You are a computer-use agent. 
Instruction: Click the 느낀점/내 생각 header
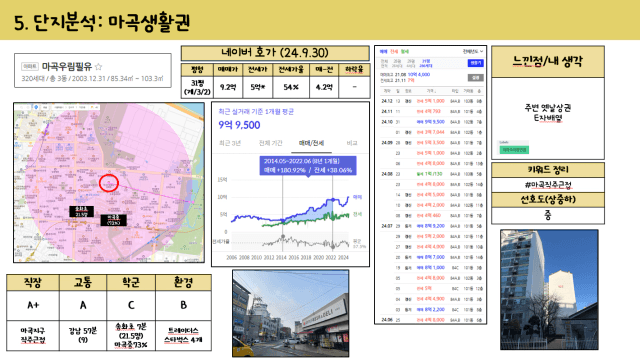(x=548, y=62)
